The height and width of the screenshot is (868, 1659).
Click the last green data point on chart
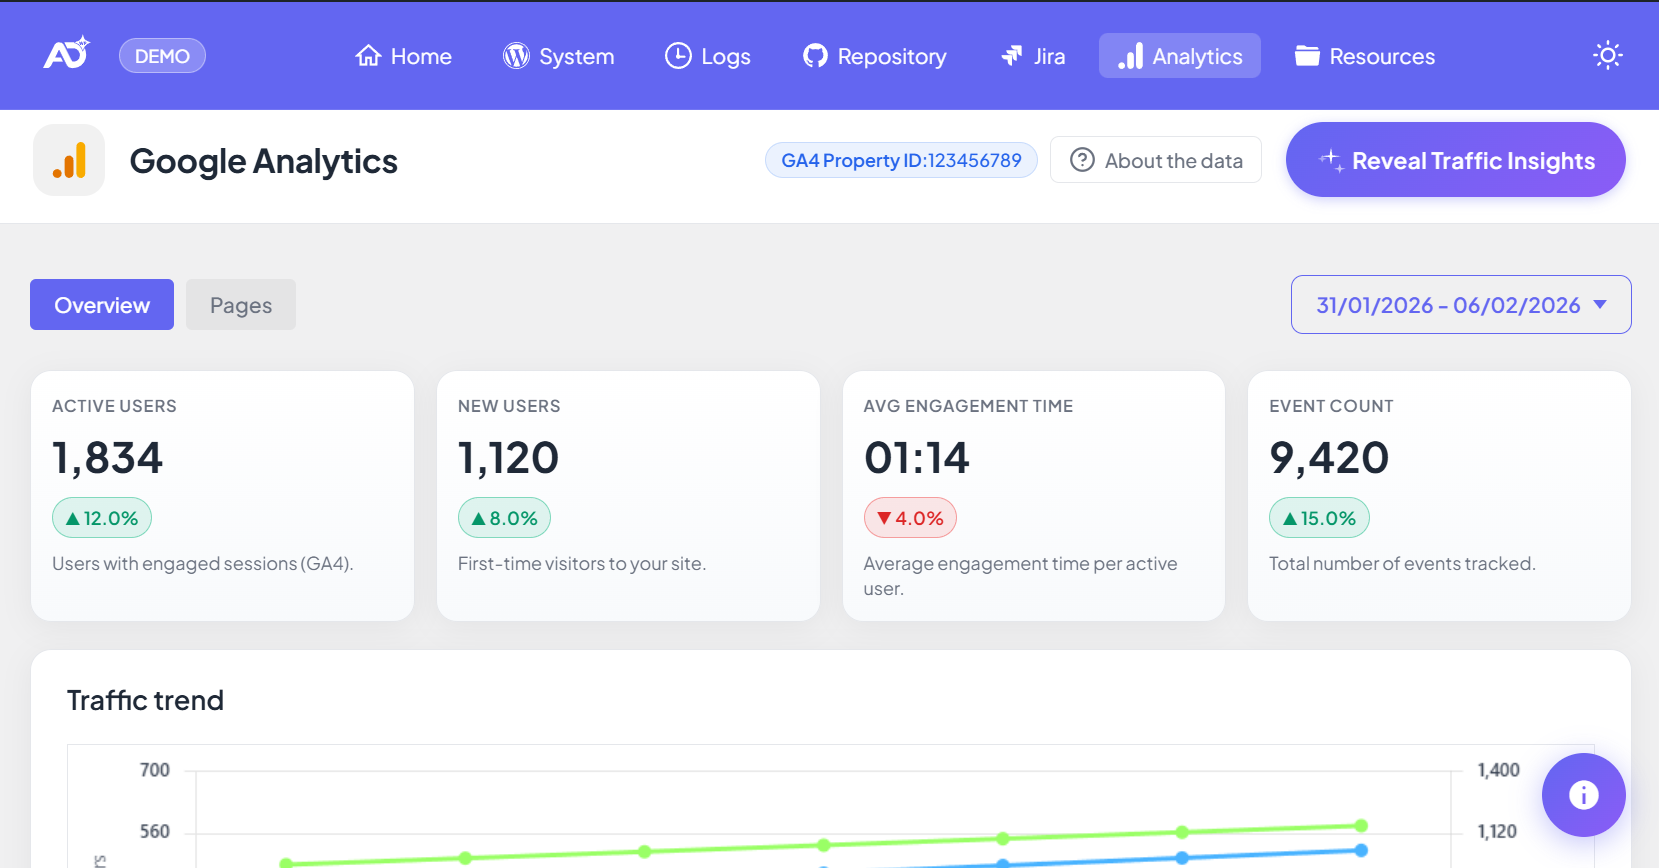1361,826
